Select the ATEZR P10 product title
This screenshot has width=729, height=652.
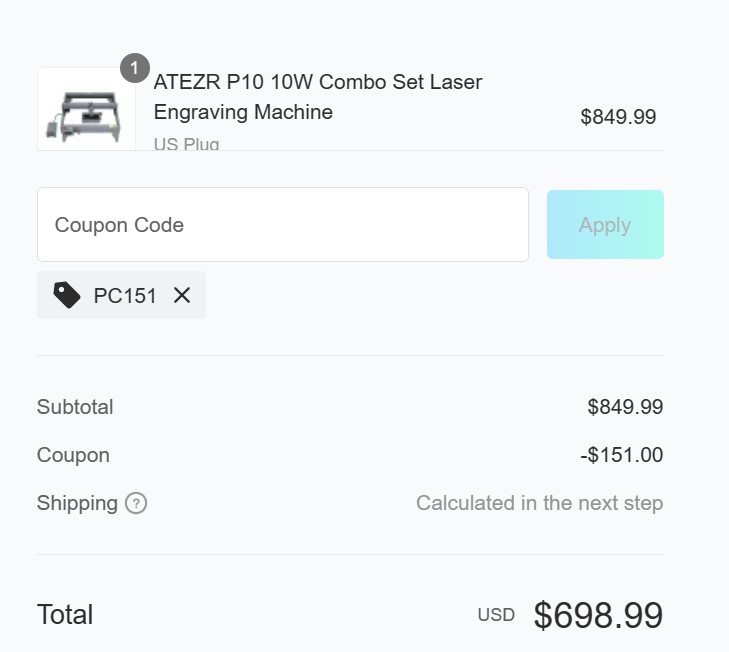(x=318, y=97)
